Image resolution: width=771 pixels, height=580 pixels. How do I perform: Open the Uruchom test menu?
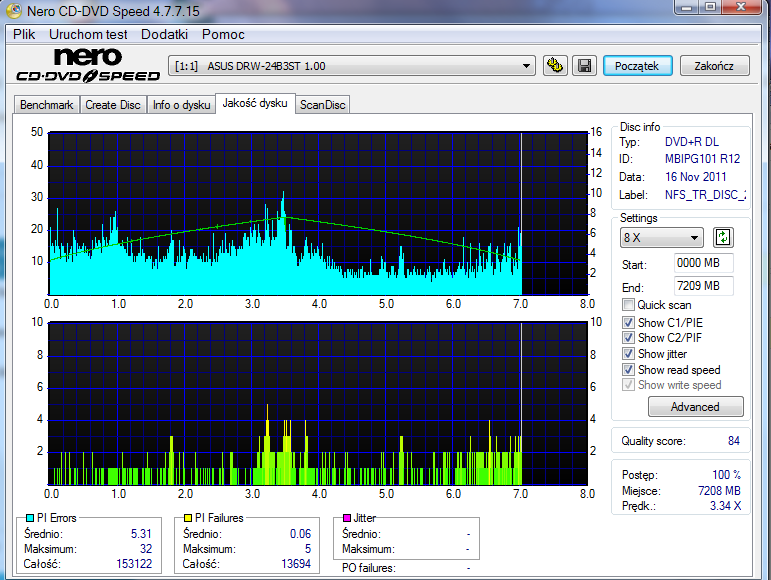[x=88, y=34]
